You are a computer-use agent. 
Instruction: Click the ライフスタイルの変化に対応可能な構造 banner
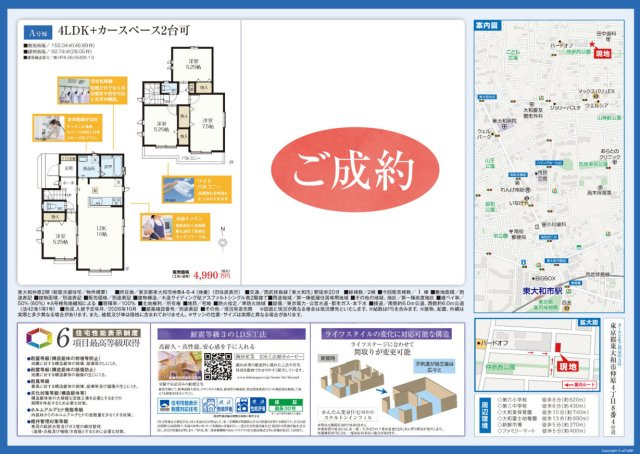386,334
